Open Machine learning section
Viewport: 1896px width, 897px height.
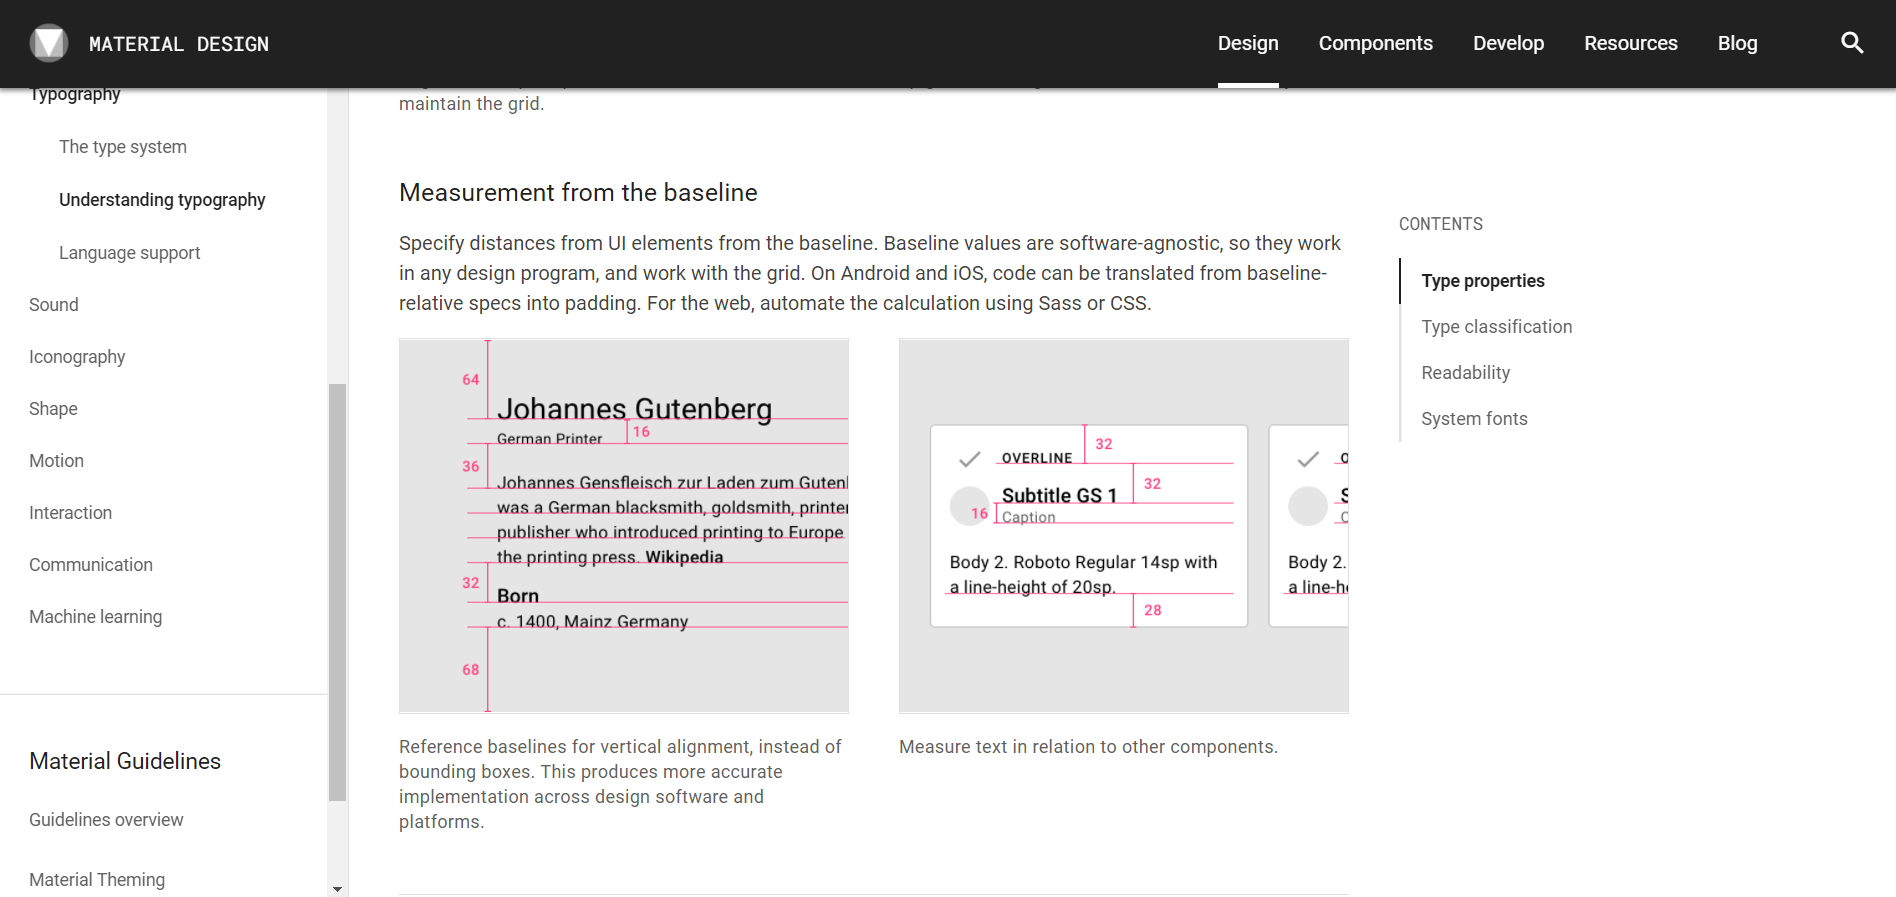click(95, 617)
